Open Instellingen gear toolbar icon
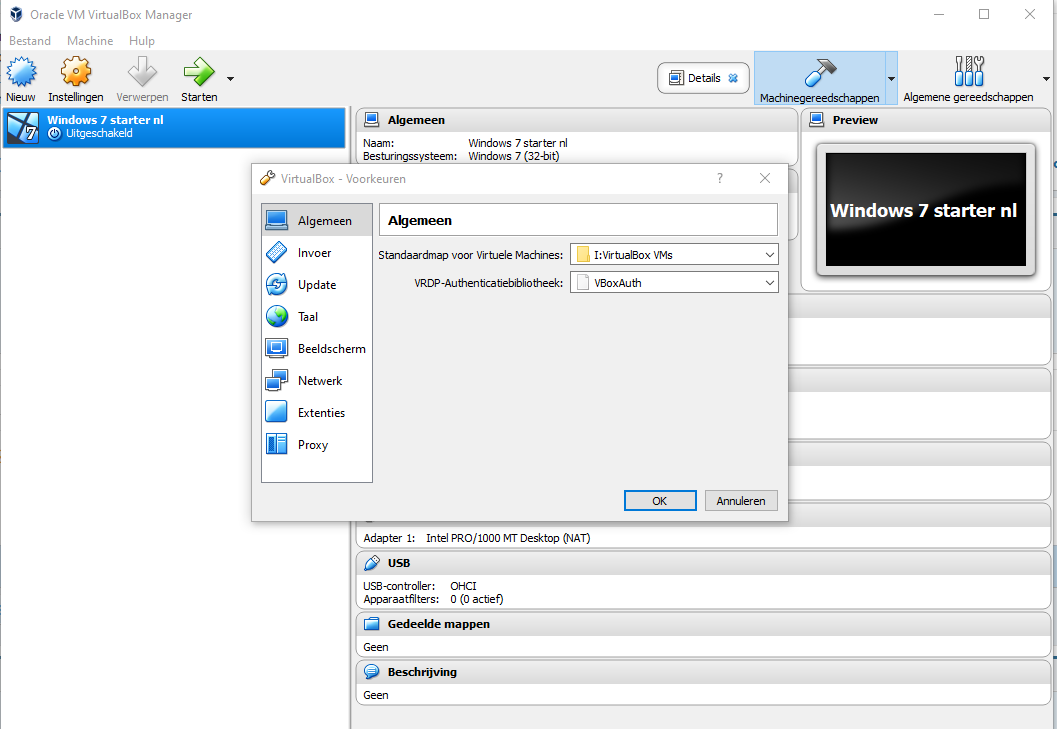1057x729 pixels. [x=76, y=71]
